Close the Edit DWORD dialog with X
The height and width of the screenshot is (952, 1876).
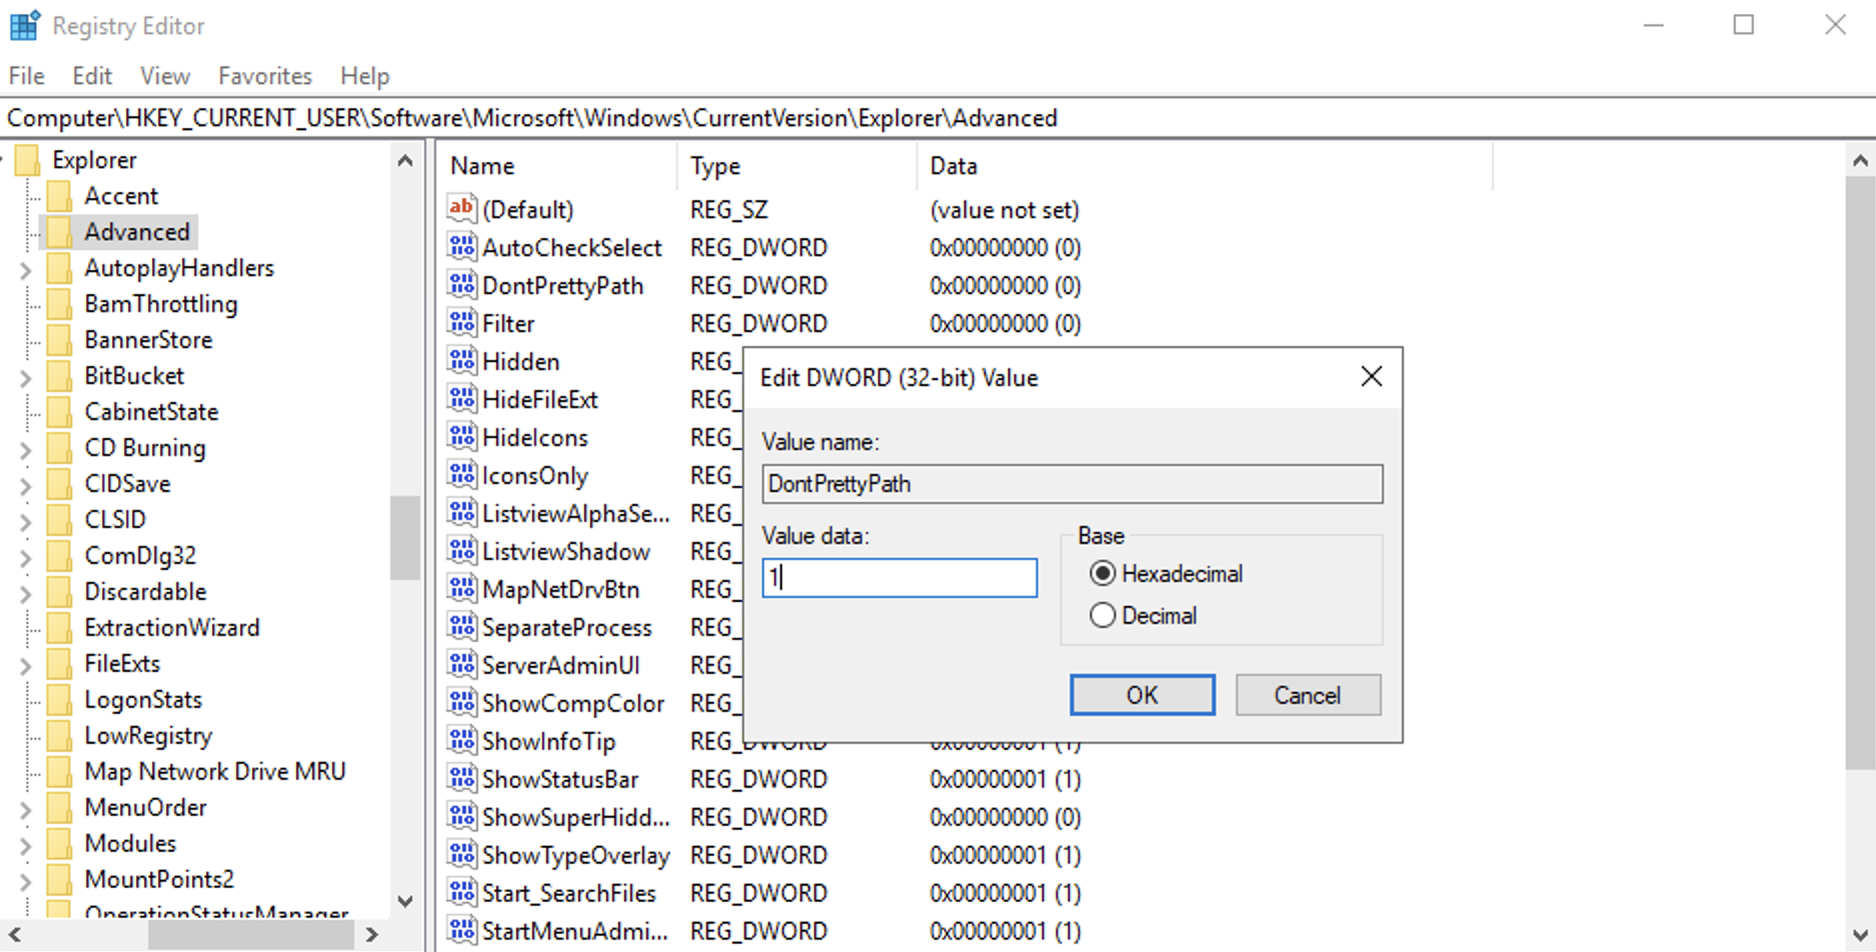click(1371, 376)
